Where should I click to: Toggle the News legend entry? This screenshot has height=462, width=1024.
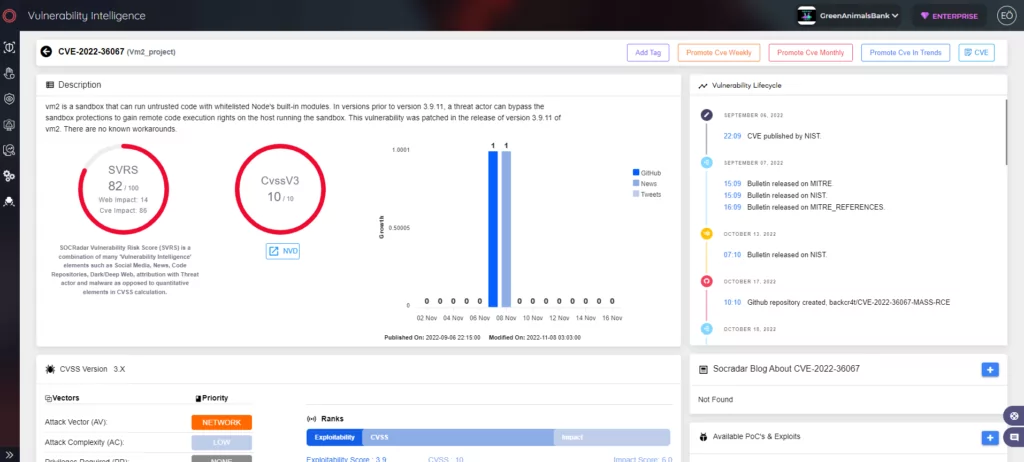click(644, 184)
